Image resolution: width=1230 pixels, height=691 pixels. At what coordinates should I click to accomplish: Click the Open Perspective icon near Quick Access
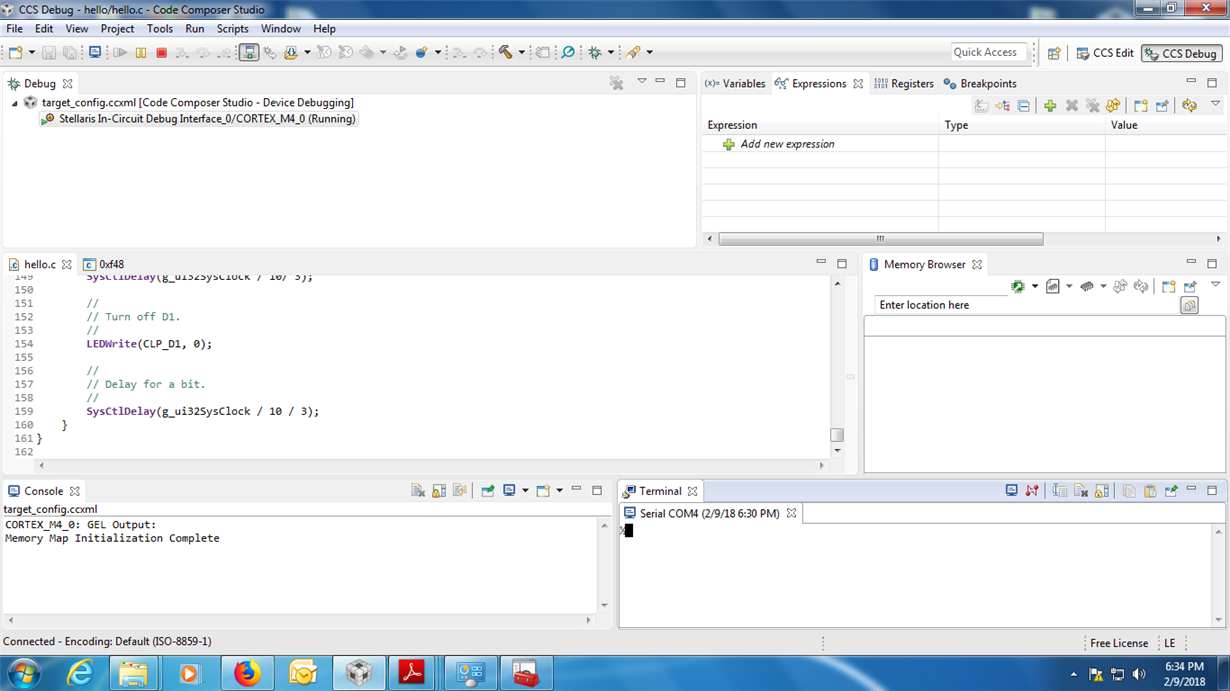pos(1054,53)
